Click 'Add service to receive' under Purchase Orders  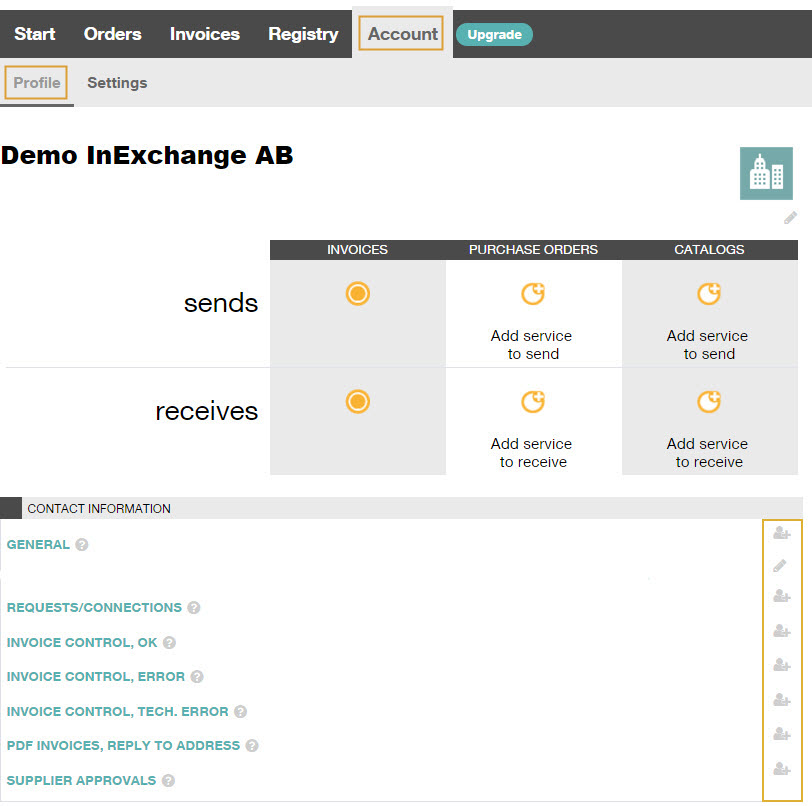(x=532, y=453)
